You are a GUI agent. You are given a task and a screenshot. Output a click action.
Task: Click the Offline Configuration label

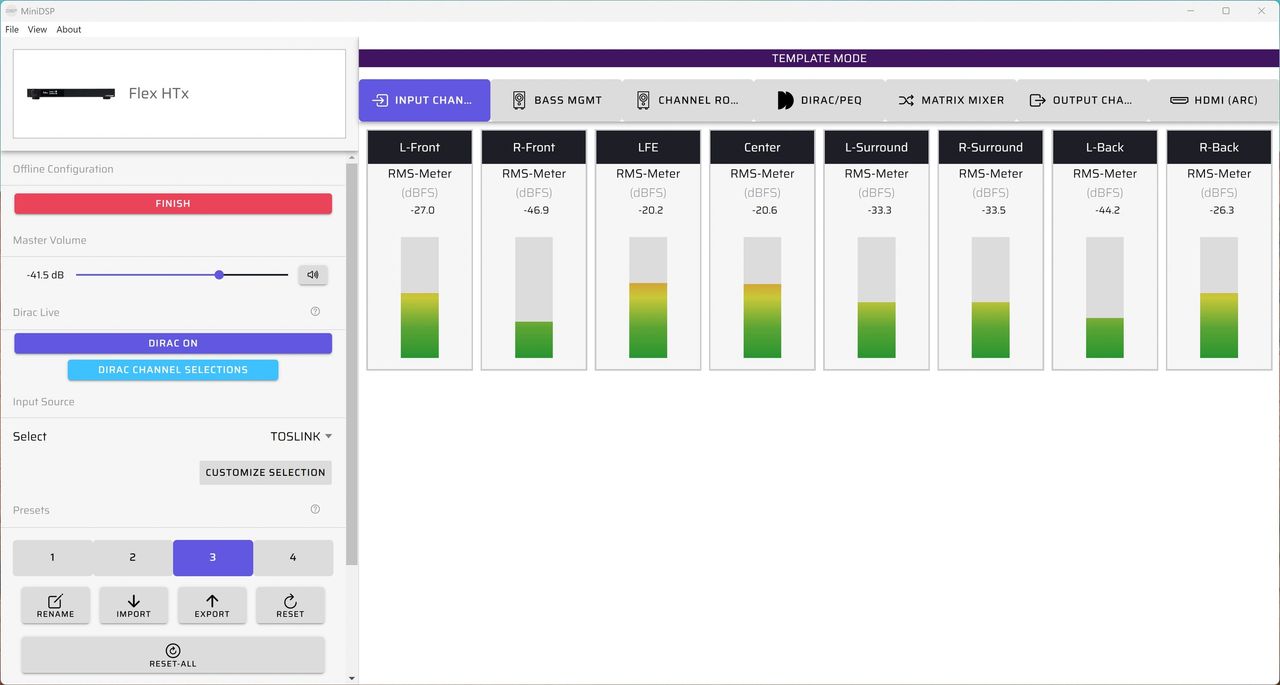click(63, 169)
